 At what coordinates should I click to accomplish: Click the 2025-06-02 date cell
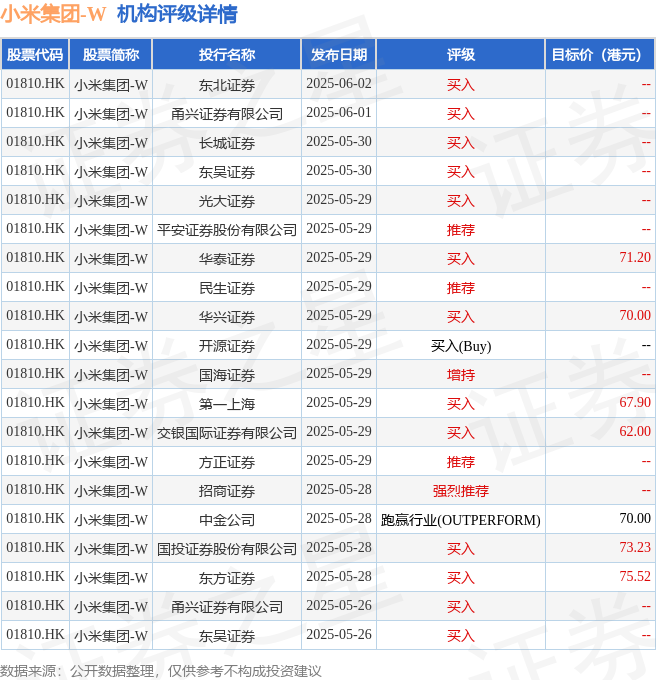tap(339, 84)
